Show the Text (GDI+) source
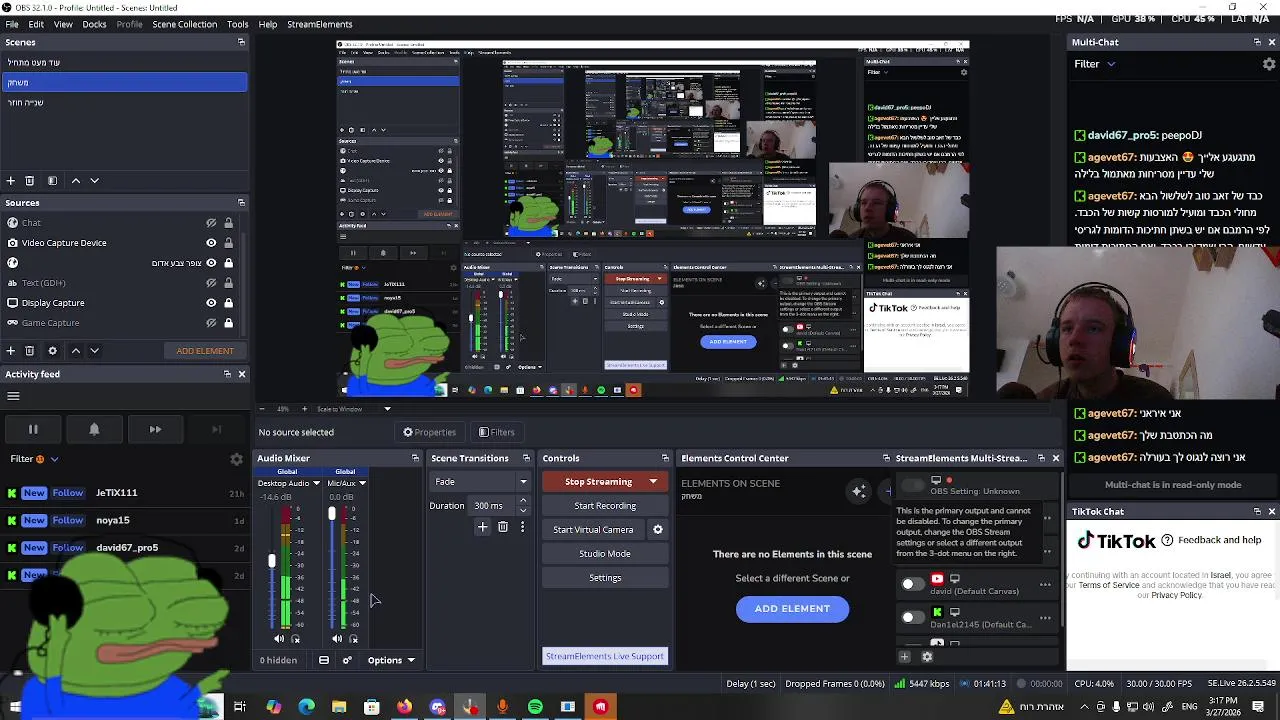 [211, 283]
